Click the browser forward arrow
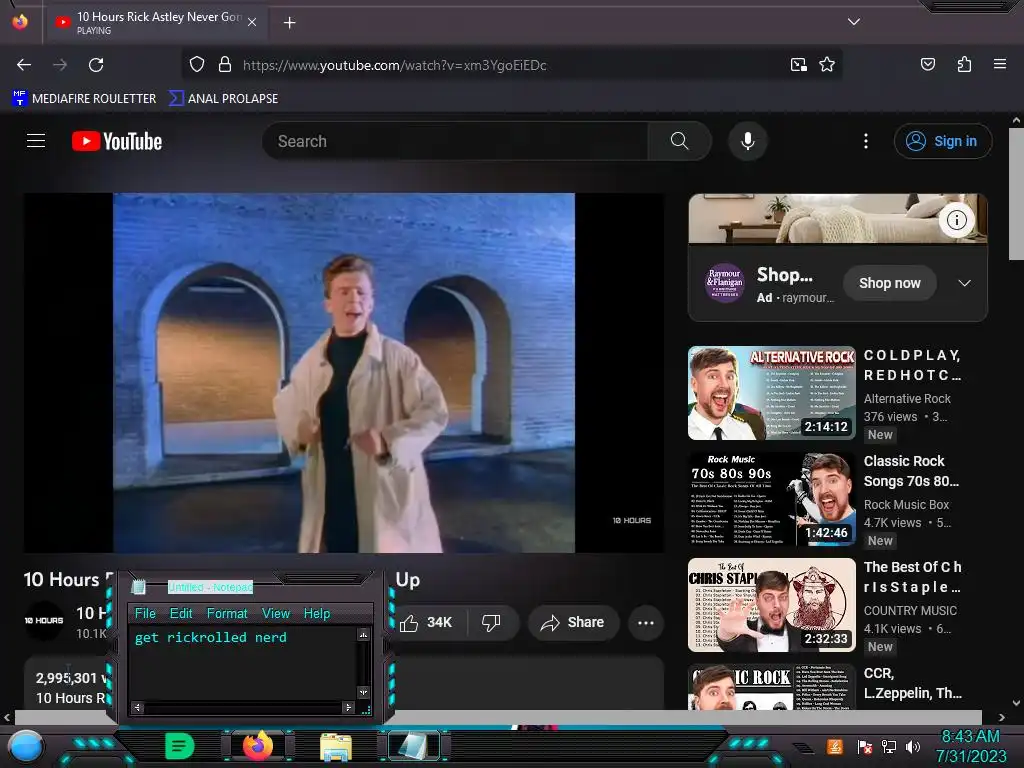Viewport: 1024px width, 768px height. coord(60,65)
